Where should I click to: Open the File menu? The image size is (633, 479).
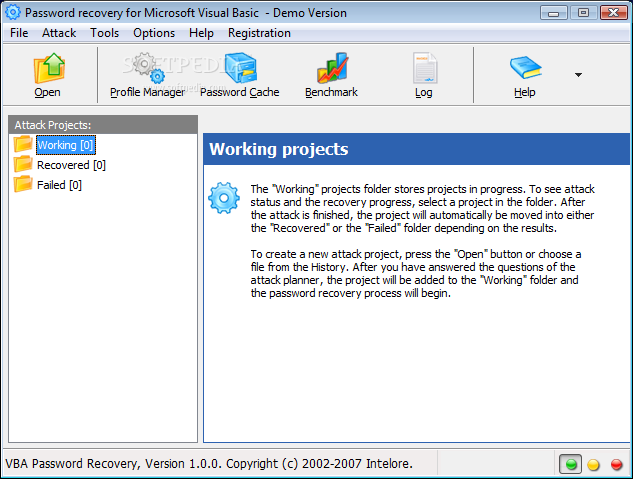19,33
